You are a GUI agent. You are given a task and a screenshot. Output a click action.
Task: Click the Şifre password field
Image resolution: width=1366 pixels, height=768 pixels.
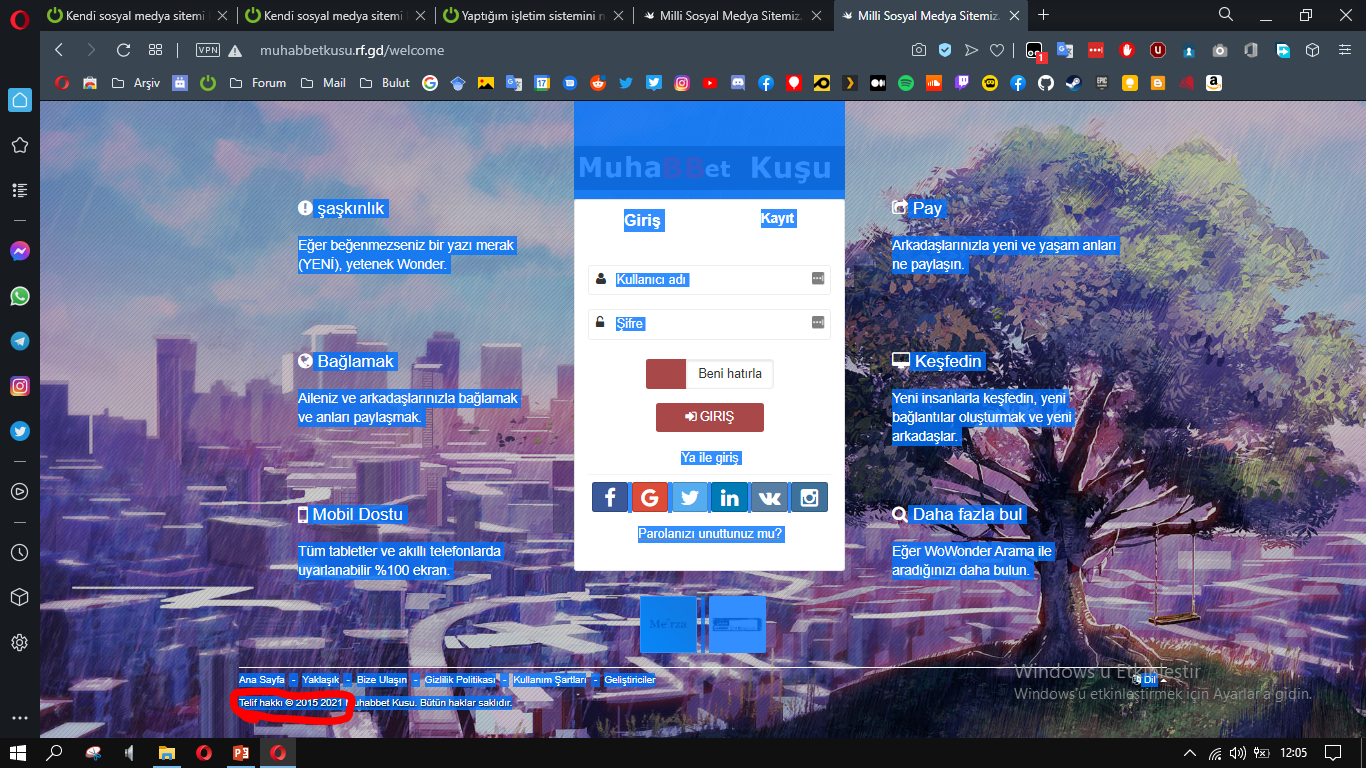(x=709, y=324)
